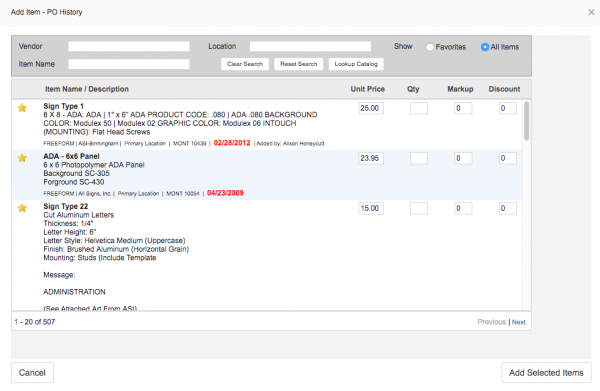Click the Qty column header
600x391 pixels.
pos(413,89)
